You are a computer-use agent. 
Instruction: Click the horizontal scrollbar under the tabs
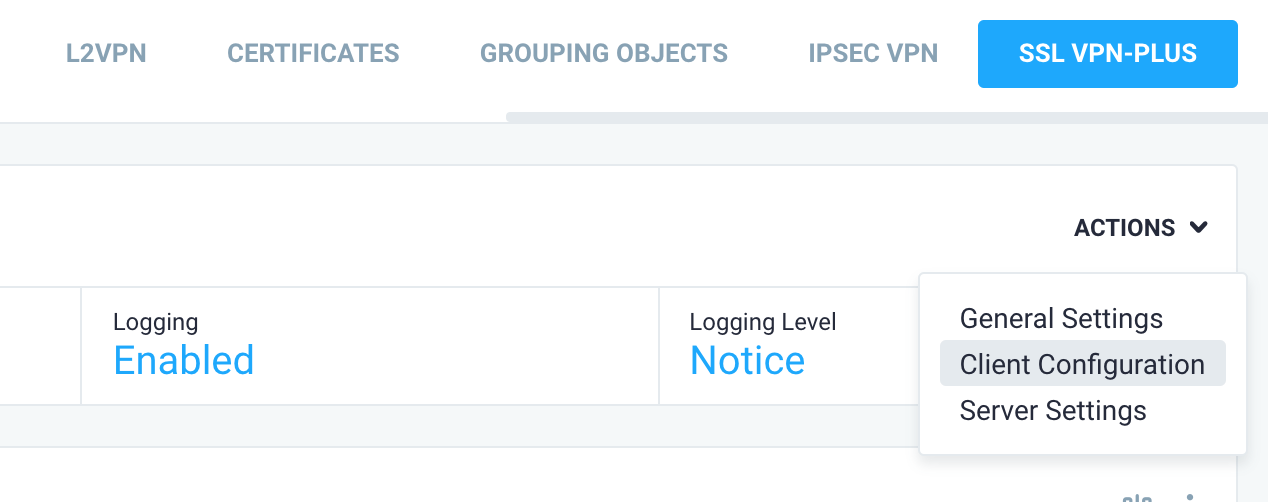point(880,117)
